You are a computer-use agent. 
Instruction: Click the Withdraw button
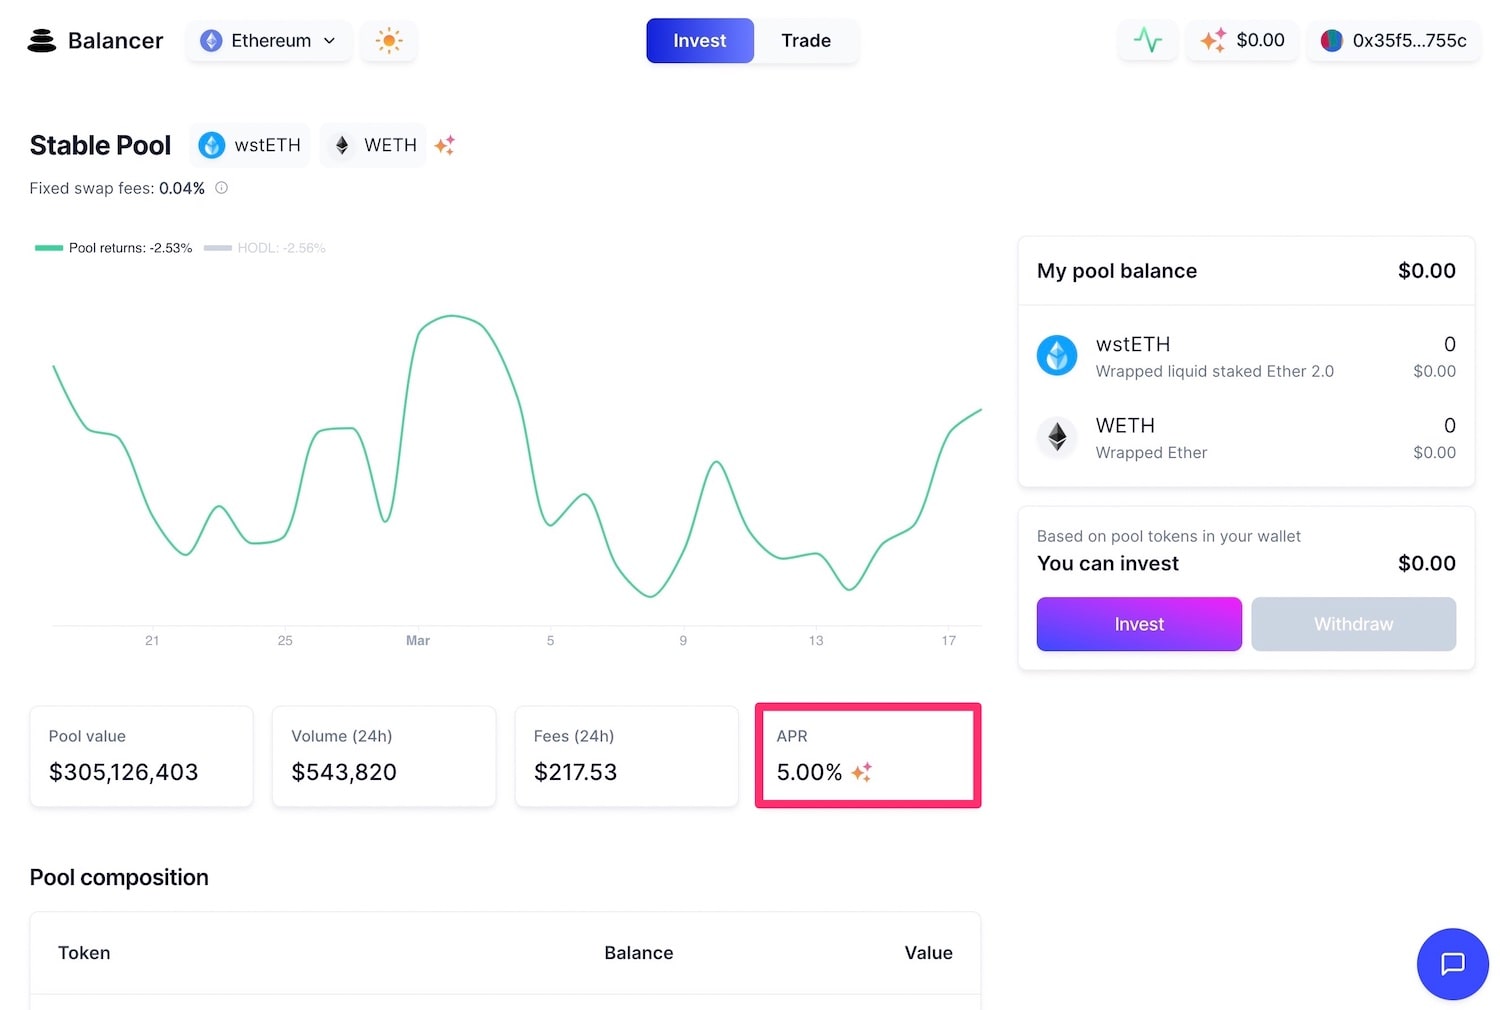pyautogui.click(x=1353, y=624)
